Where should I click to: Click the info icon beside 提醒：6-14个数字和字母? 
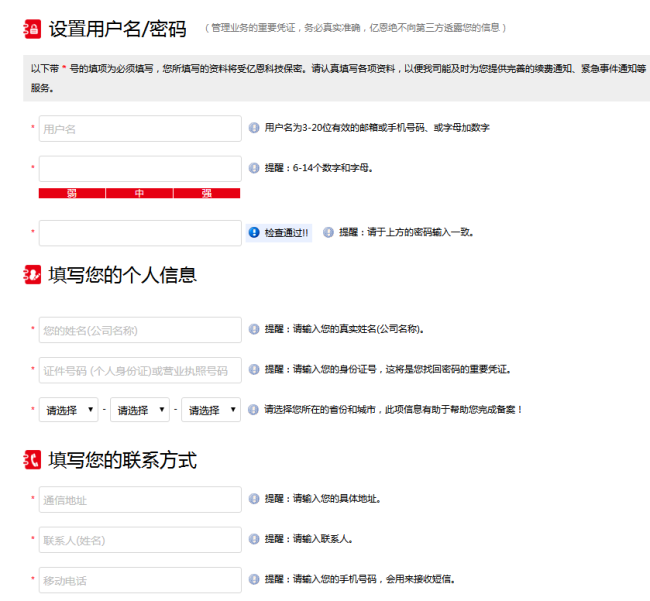253,168
